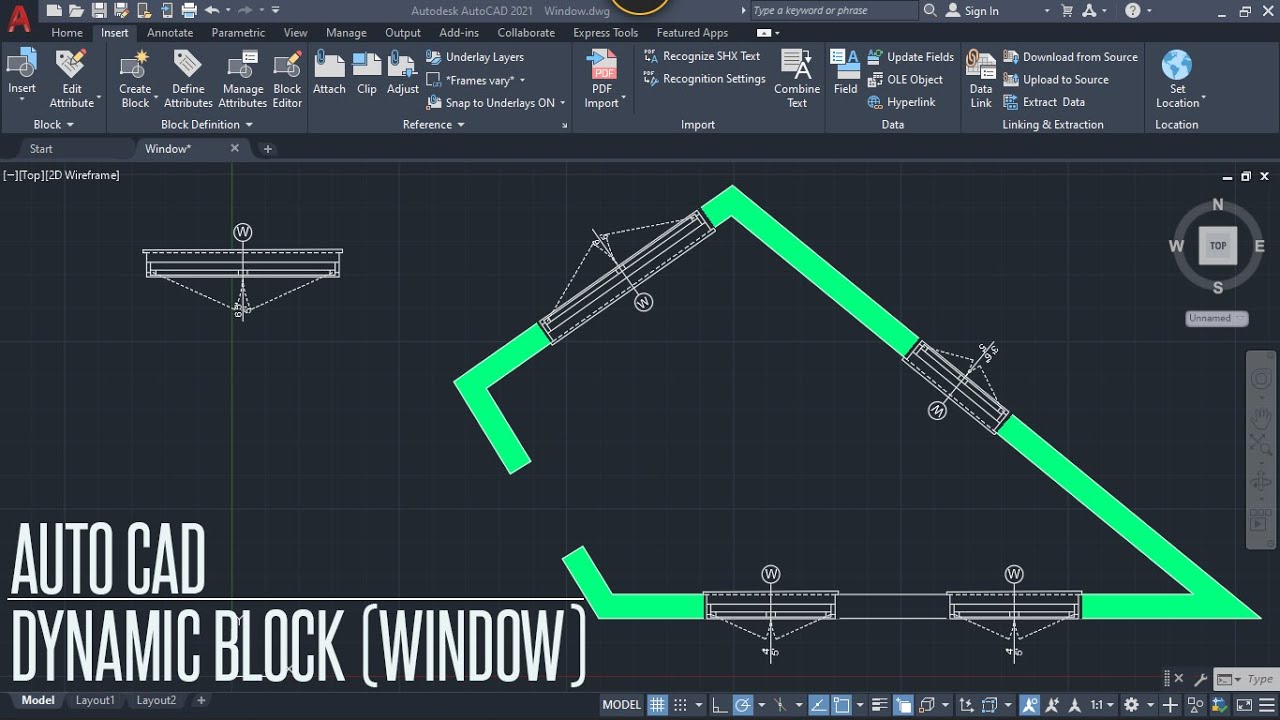Click the Plot printer icon in quick access toolbar
This screenshot has height=720, width=1280.
188,11
